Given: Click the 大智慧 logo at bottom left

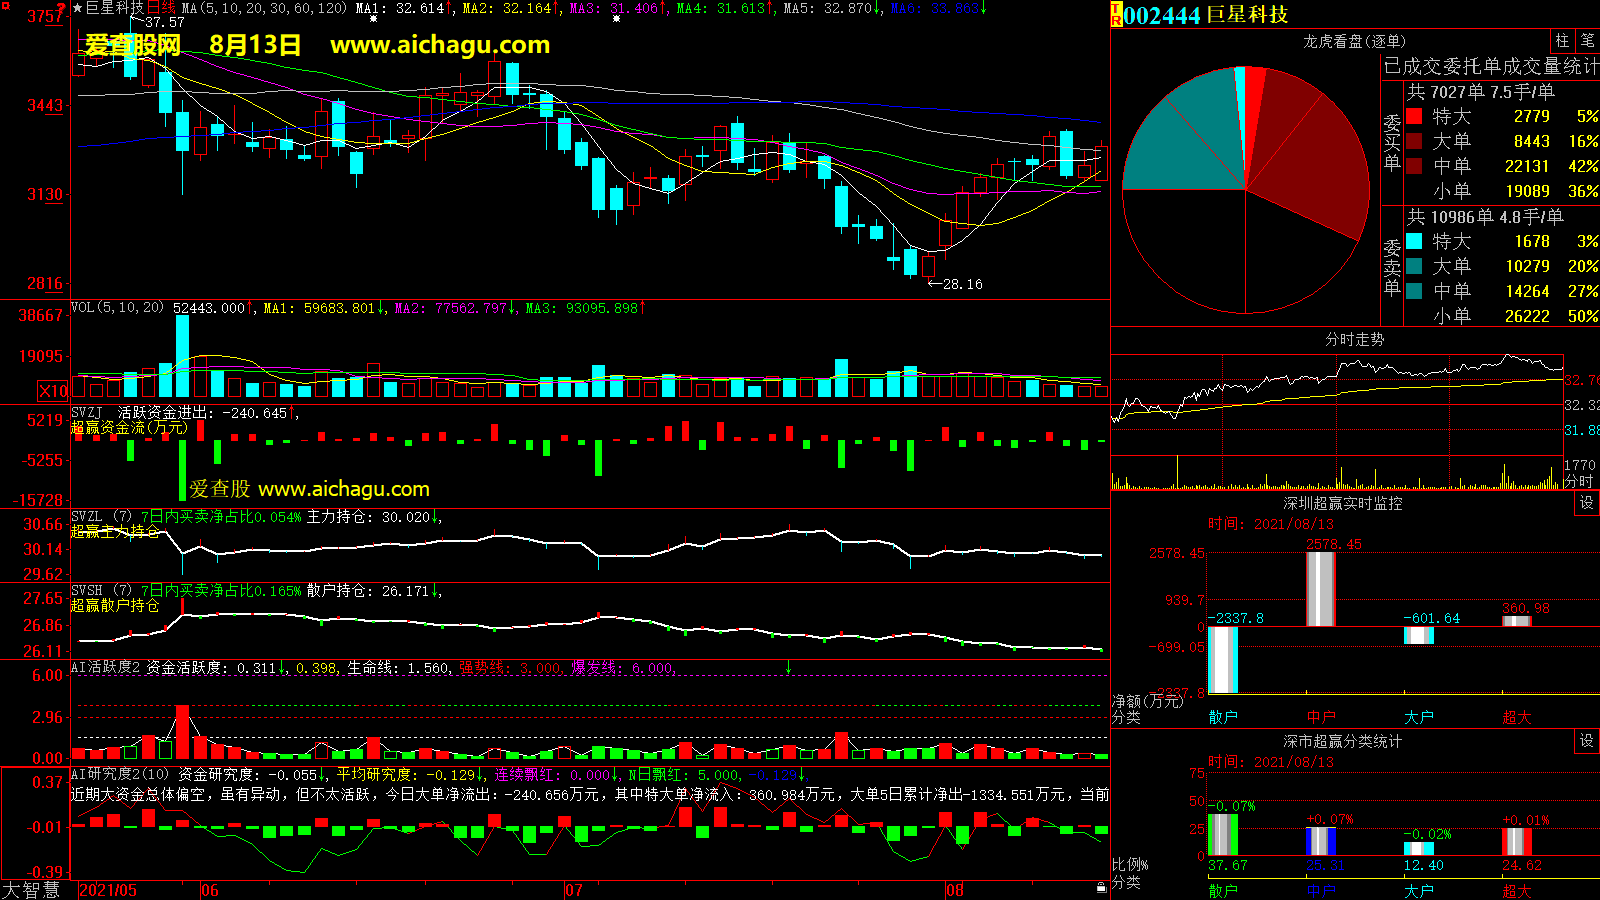Looking at the screenshot, I should coord(31,890).
